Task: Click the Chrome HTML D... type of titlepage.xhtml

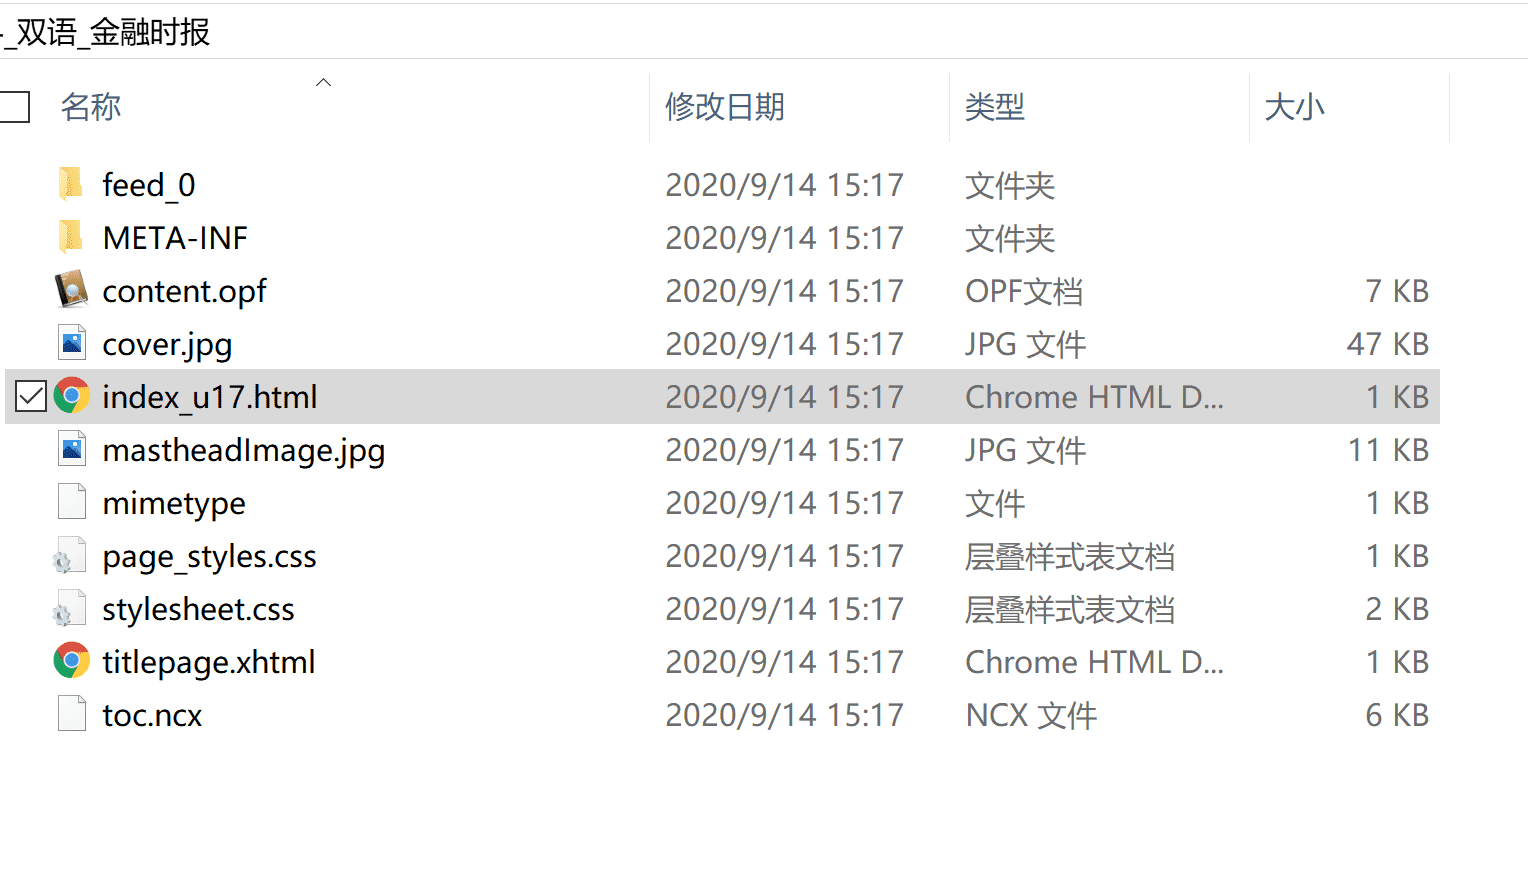Action: click(x=1094, y=662)
